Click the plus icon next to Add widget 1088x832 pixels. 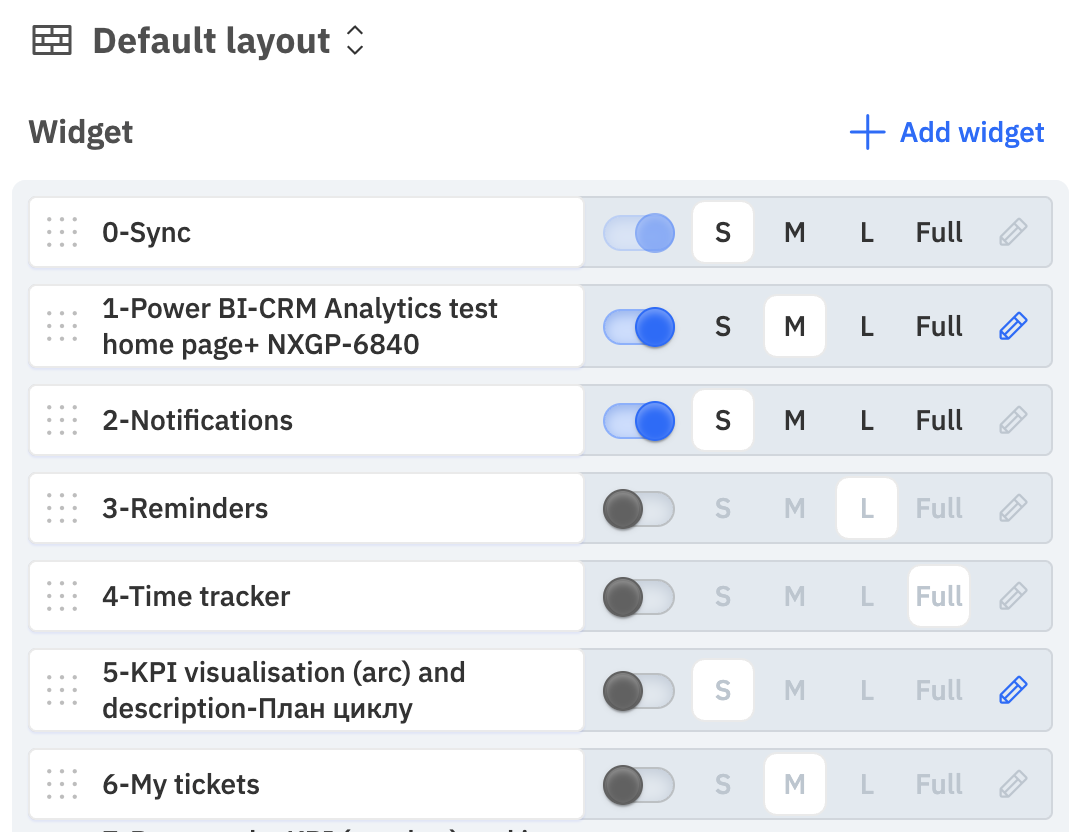click(867, 132)
